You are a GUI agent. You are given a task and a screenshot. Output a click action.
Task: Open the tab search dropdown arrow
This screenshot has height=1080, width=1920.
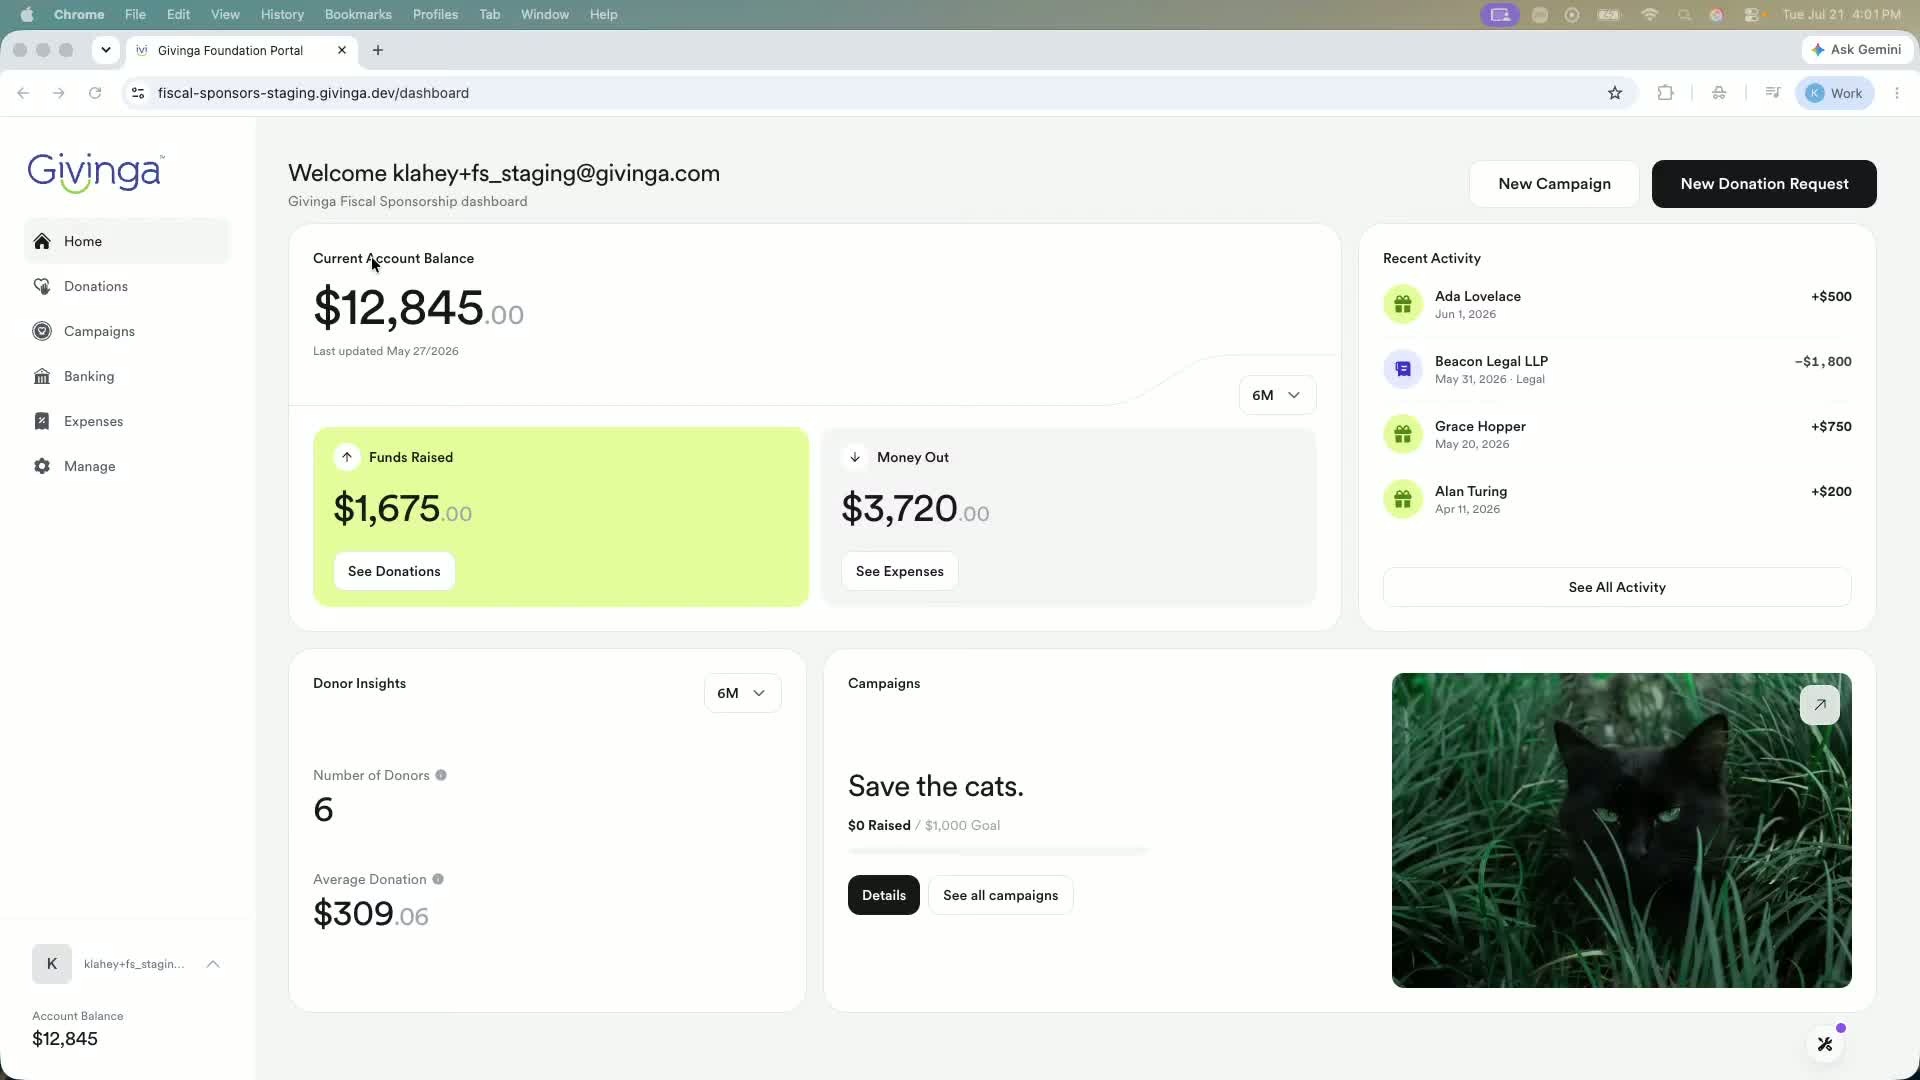click(x=105, y=50)
